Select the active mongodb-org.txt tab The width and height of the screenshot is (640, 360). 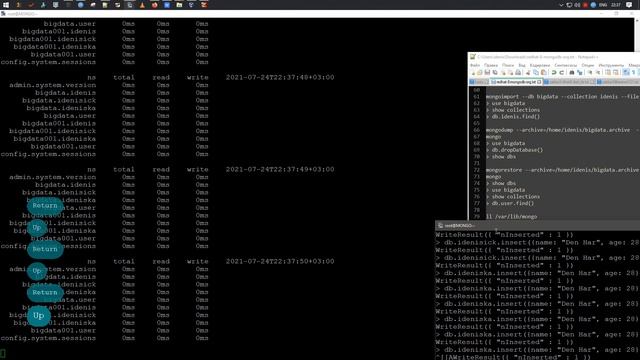point(517,82)
